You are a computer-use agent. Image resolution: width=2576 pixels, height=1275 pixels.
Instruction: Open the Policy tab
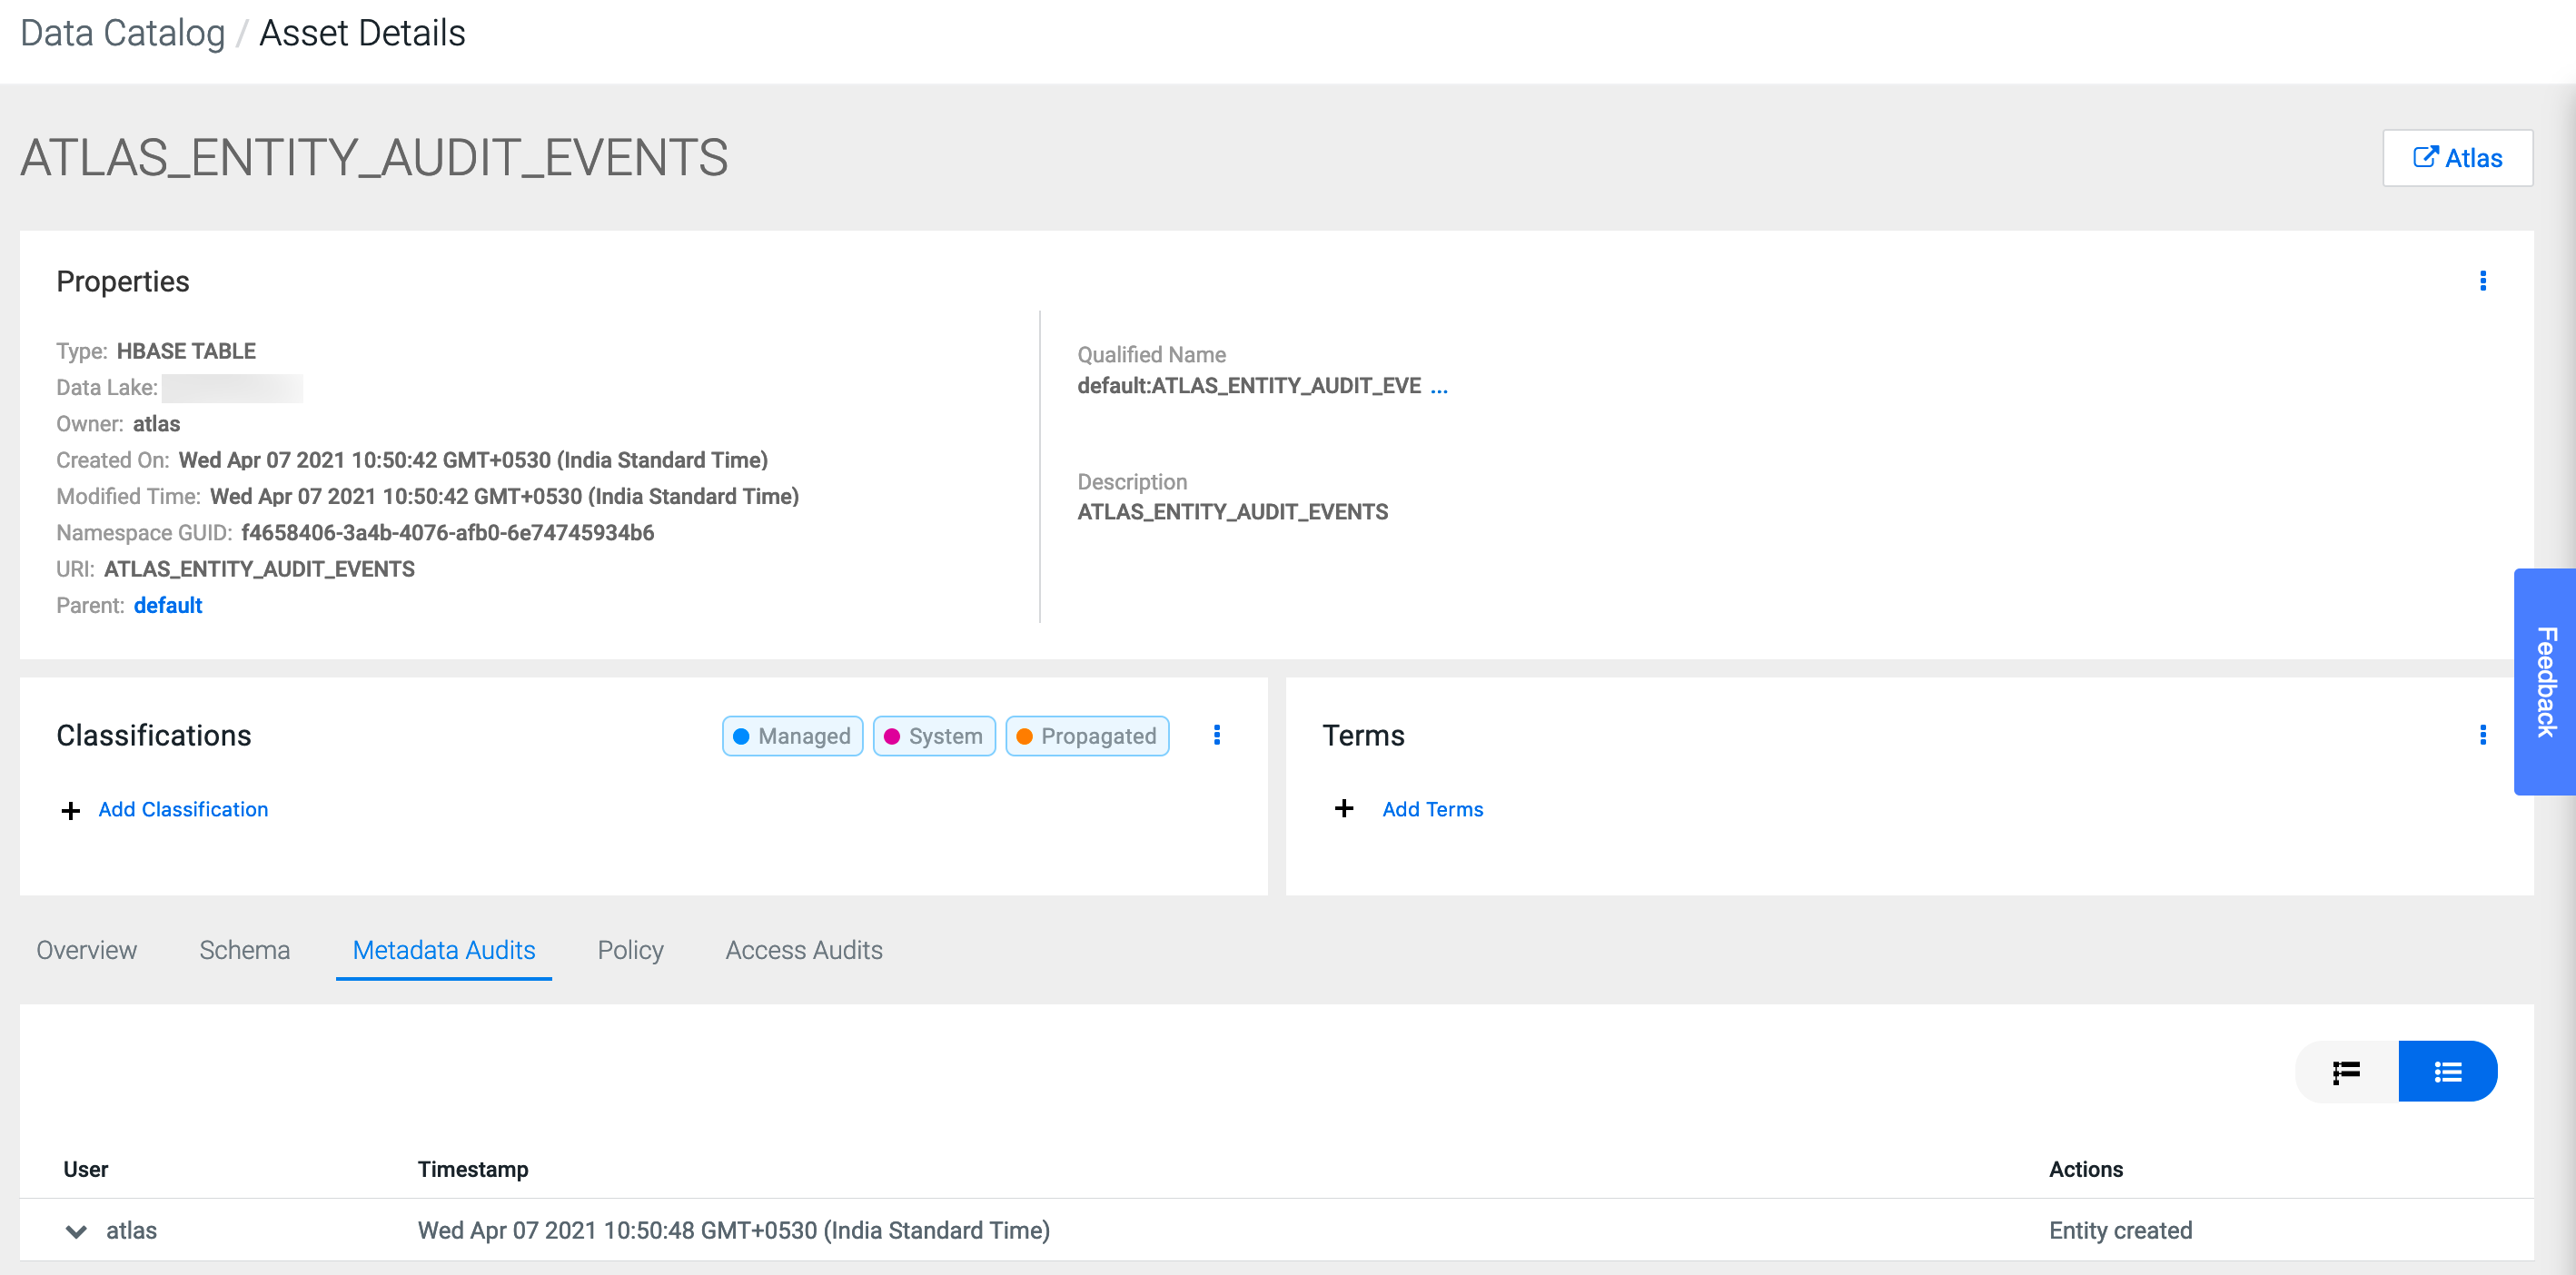[630, 950]
